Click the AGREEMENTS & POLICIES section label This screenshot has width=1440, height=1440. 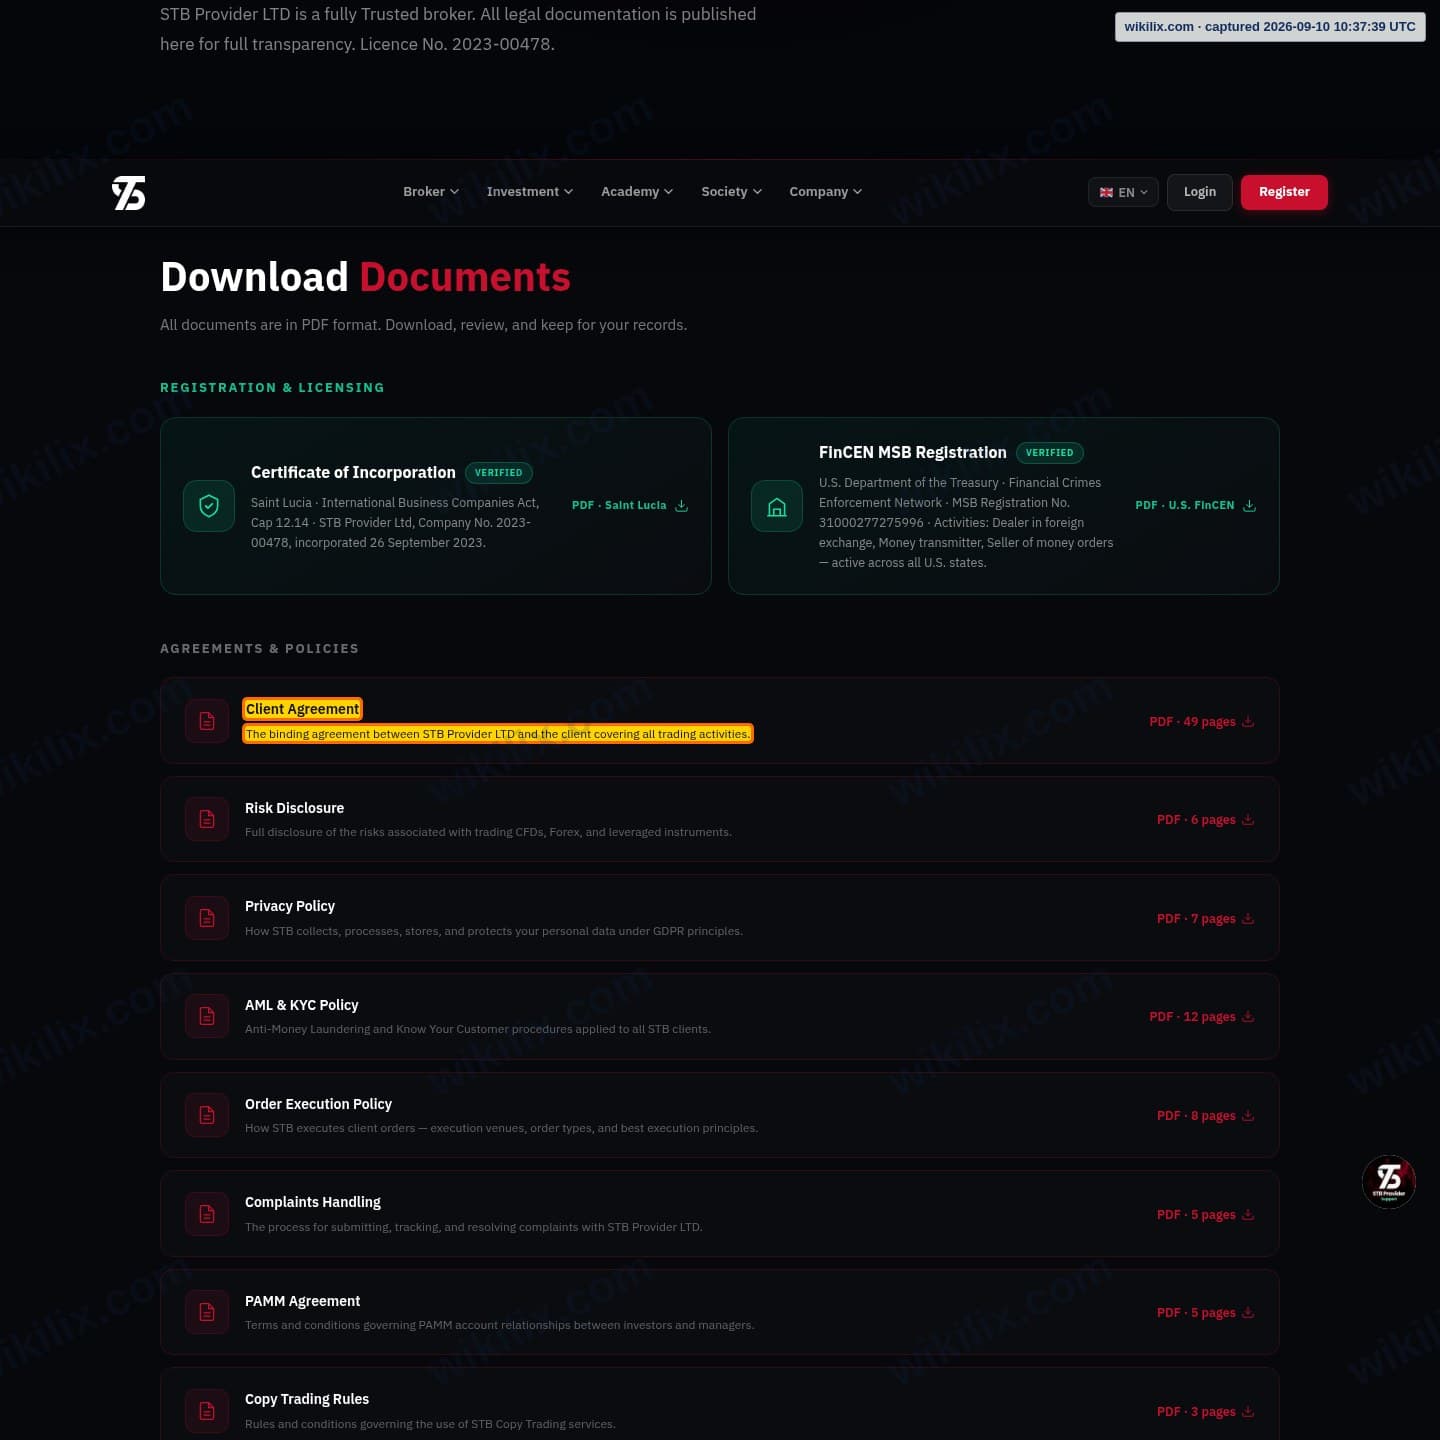[x=259, y=648]
